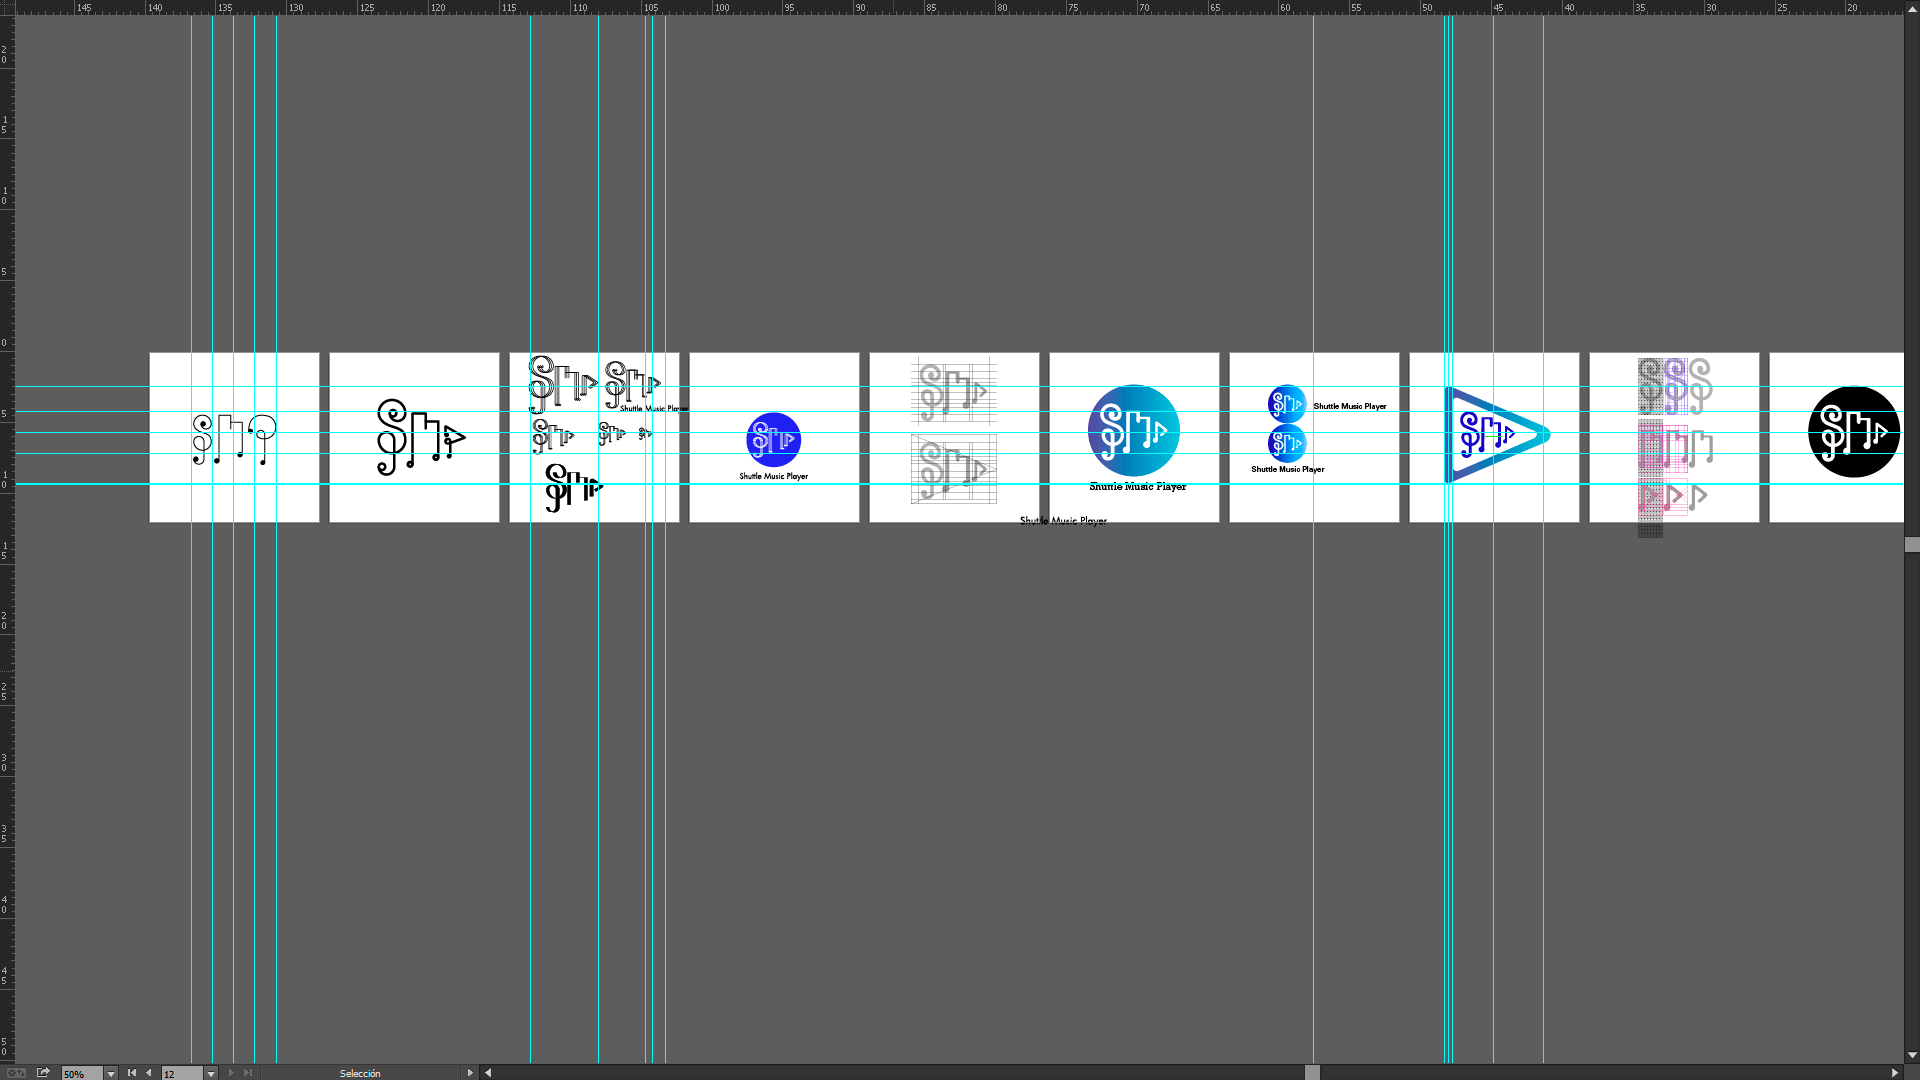
Task: Click the ruler origin corner box
Action: [7, 7]
